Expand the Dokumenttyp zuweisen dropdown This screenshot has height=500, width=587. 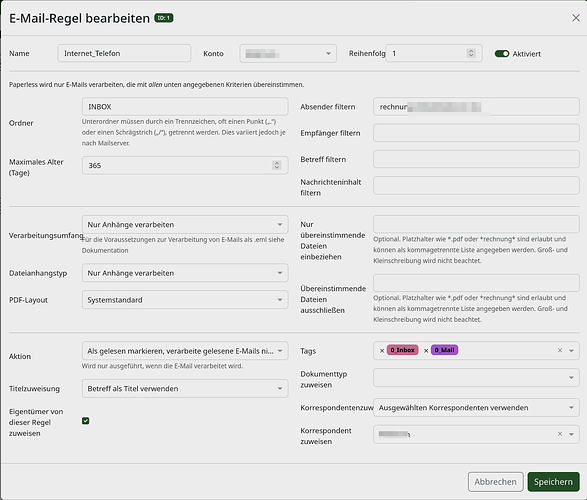476,378
